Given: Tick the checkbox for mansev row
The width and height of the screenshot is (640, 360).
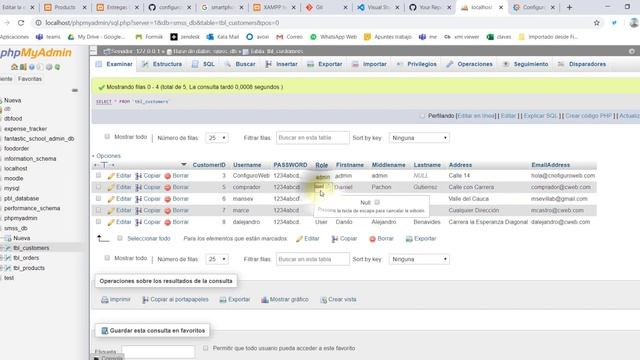Looking at the screenshot, I should tap(98, 198).
